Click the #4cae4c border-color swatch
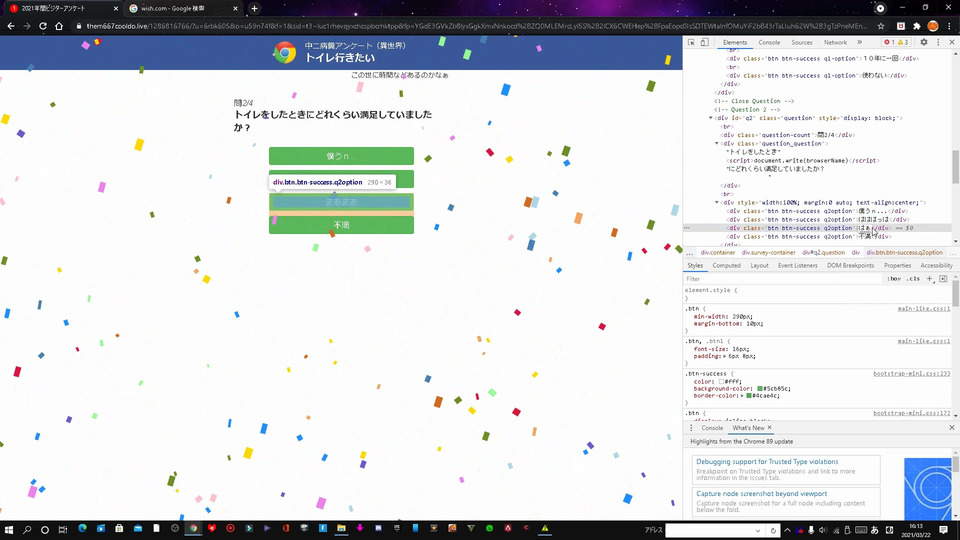 [749, 396]
